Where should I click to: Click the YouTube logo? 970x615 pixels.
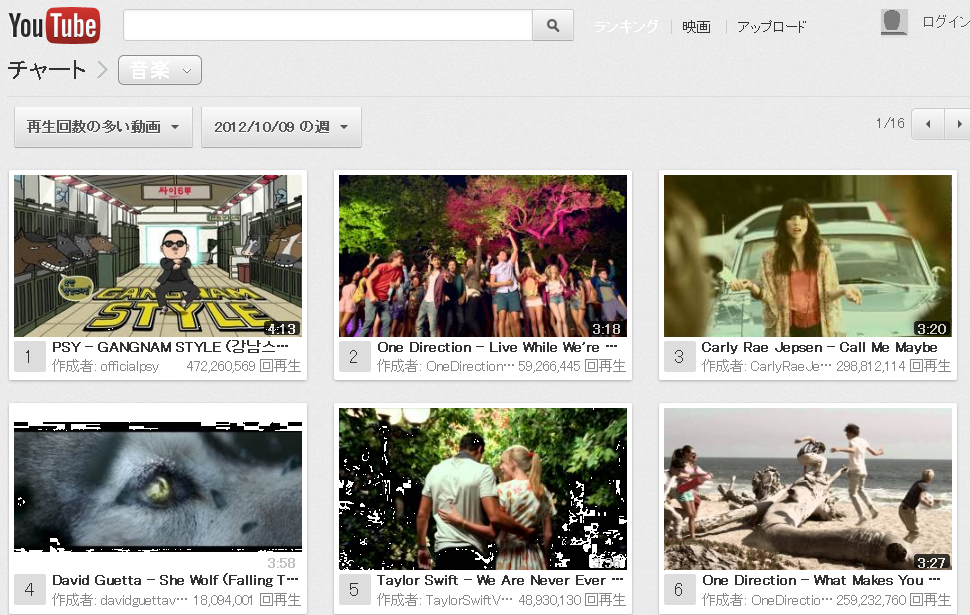[54, 25]
